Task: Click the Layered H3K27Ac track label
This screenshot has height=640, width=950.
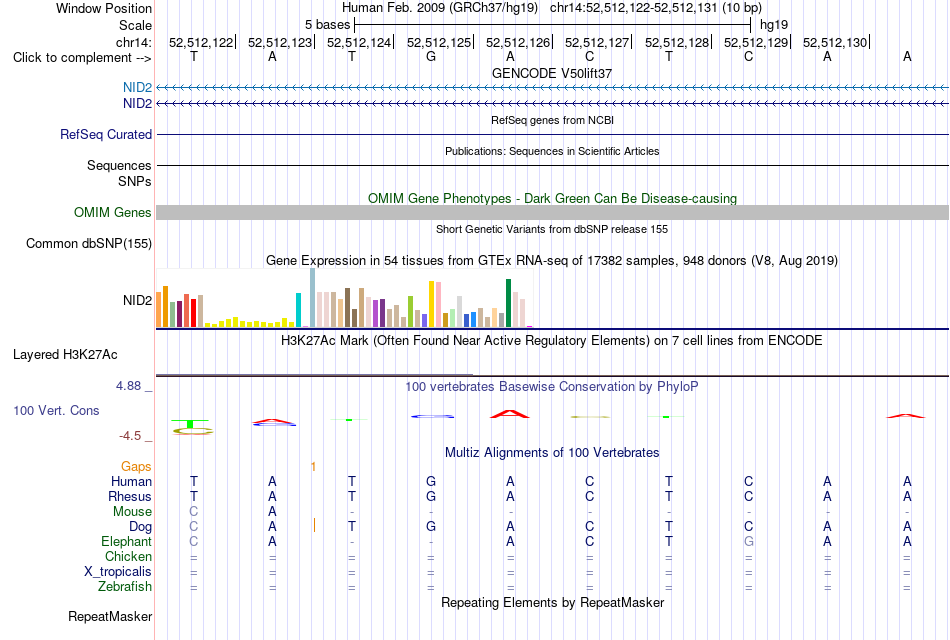Action: (65, 355)
